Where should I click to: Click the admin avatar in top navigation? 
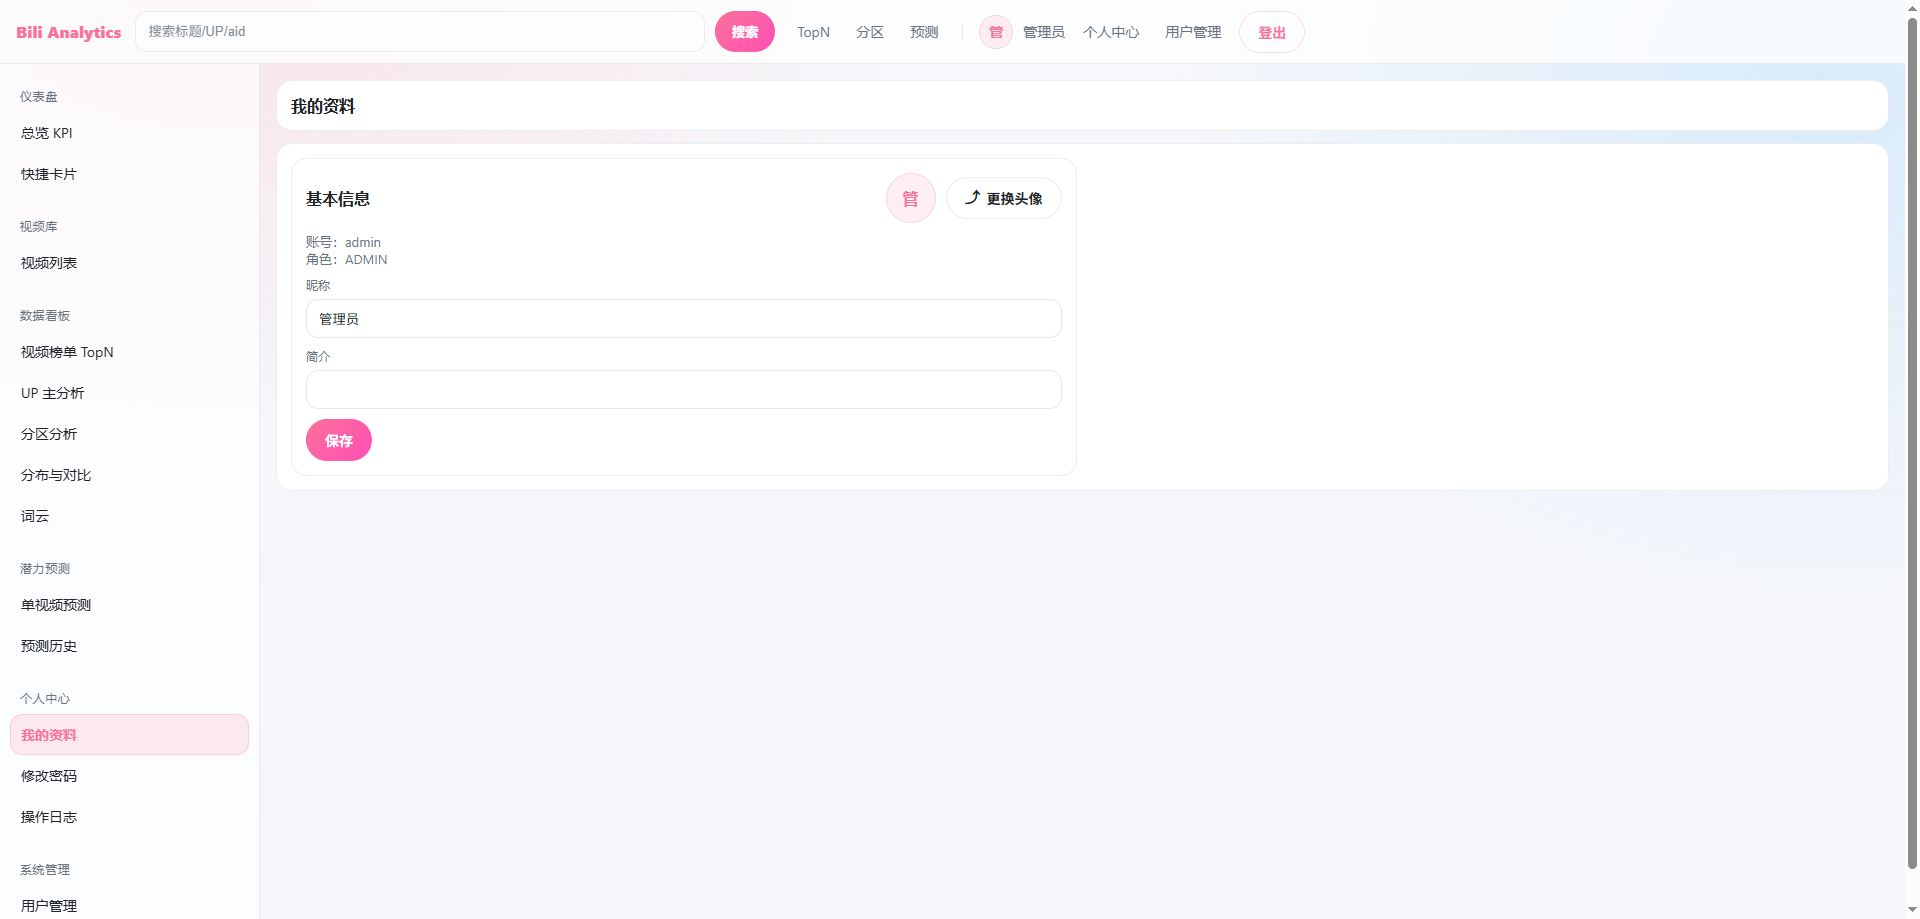995,32
